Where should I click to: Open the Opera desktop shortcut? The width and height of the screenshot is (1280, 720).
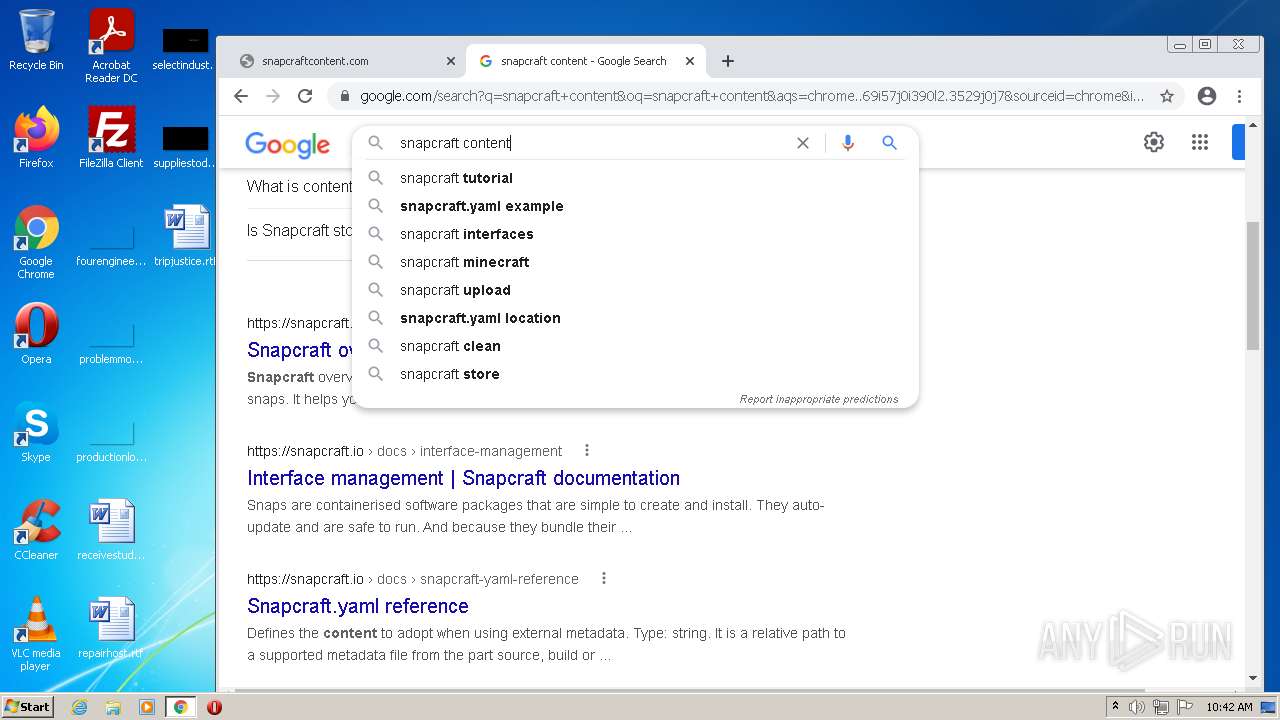(36, 334)
